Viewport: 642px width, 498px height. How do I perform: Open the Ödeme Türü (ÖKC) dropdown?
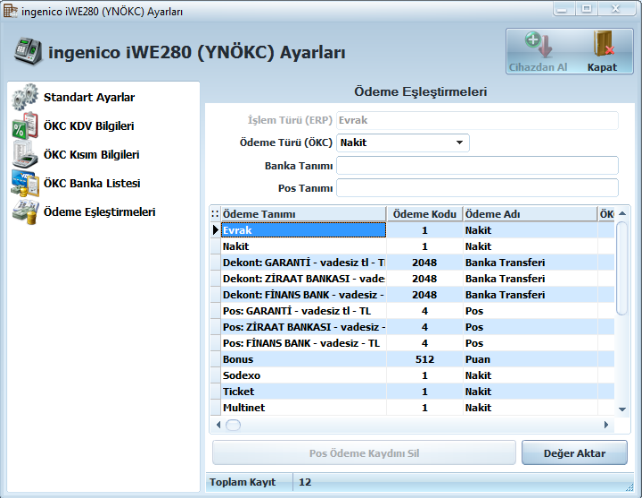click(403, 143)
